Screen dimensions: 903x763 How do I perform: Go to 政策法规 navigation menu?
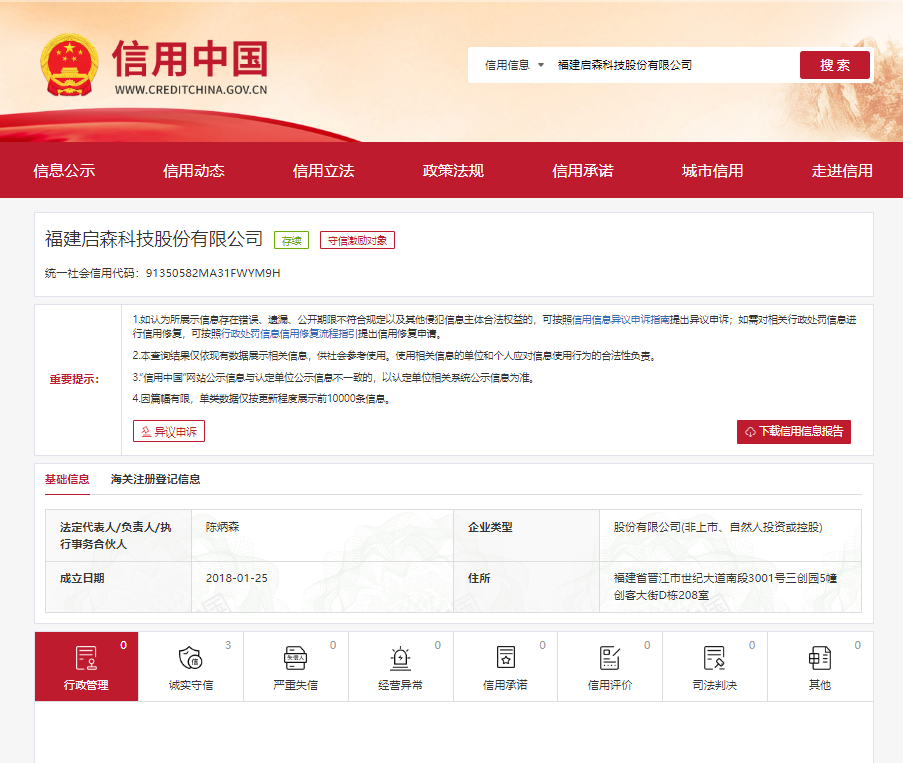click(x=453, y=171)
